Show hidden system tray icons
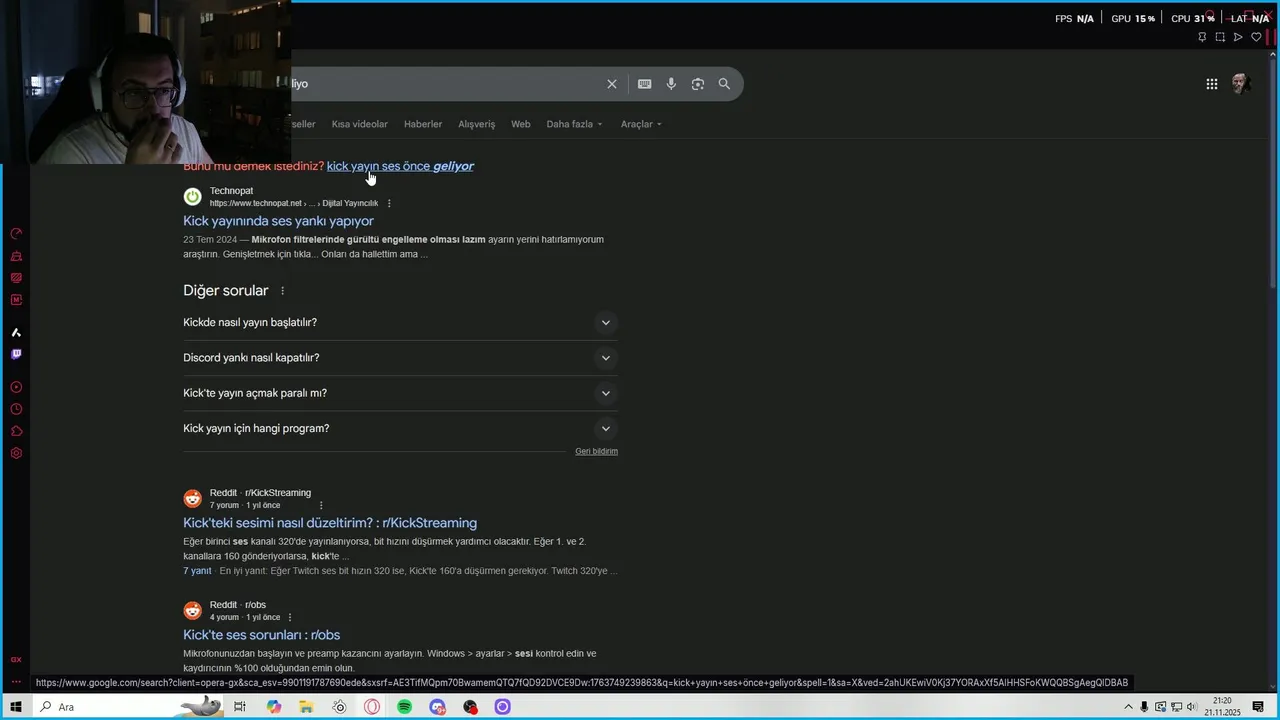This screenshot has width=1280, height=720. click(1129, 707)
